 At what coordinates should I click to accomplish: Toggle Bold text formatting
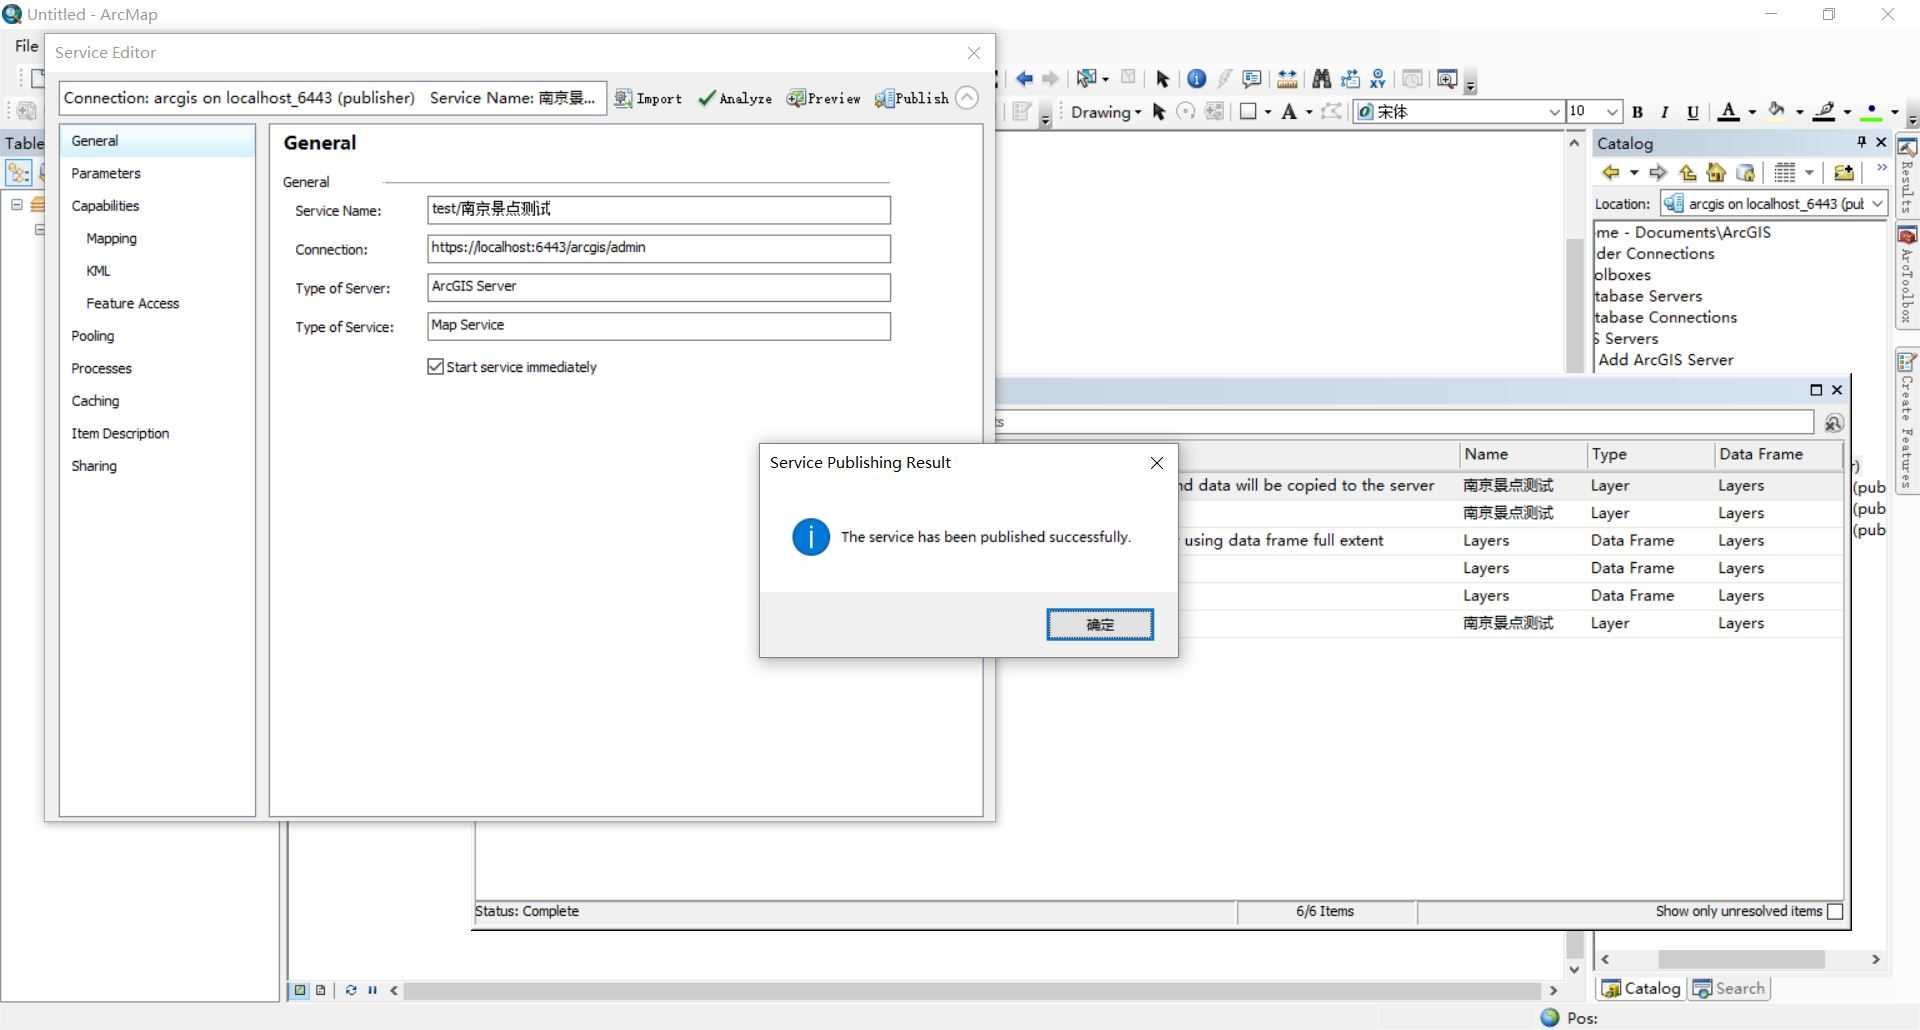(1637, 112)
